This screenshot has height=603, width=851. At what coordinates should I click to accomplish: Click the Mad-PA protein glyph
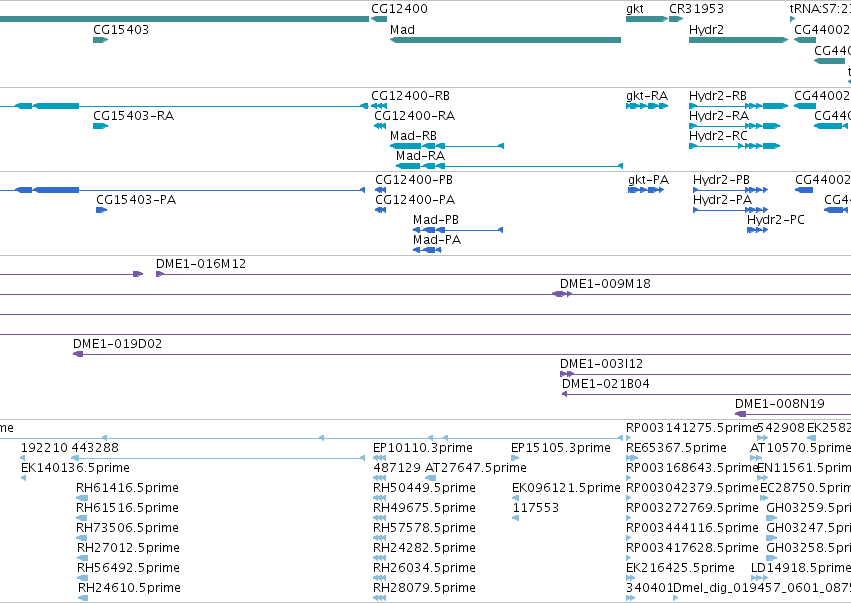tap(427, 250)
